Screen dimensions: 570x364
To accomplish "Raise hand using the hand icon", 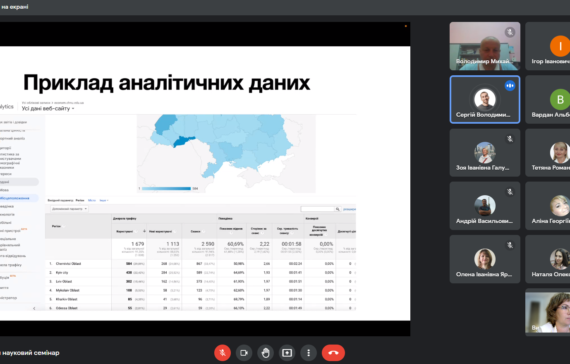I will pyautogui.click(x=266, y=353).
